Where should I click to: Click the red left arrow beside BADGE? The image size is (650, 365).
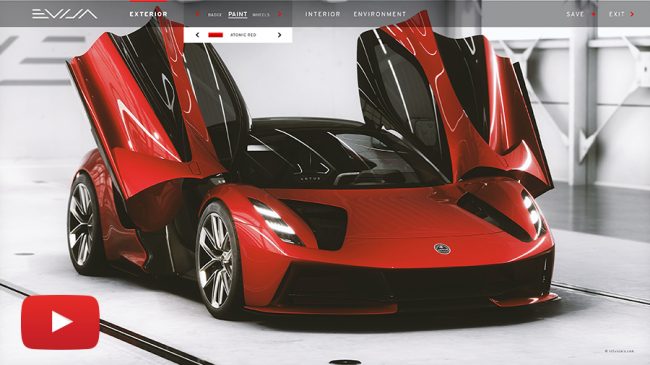click(x=197, y=14)
